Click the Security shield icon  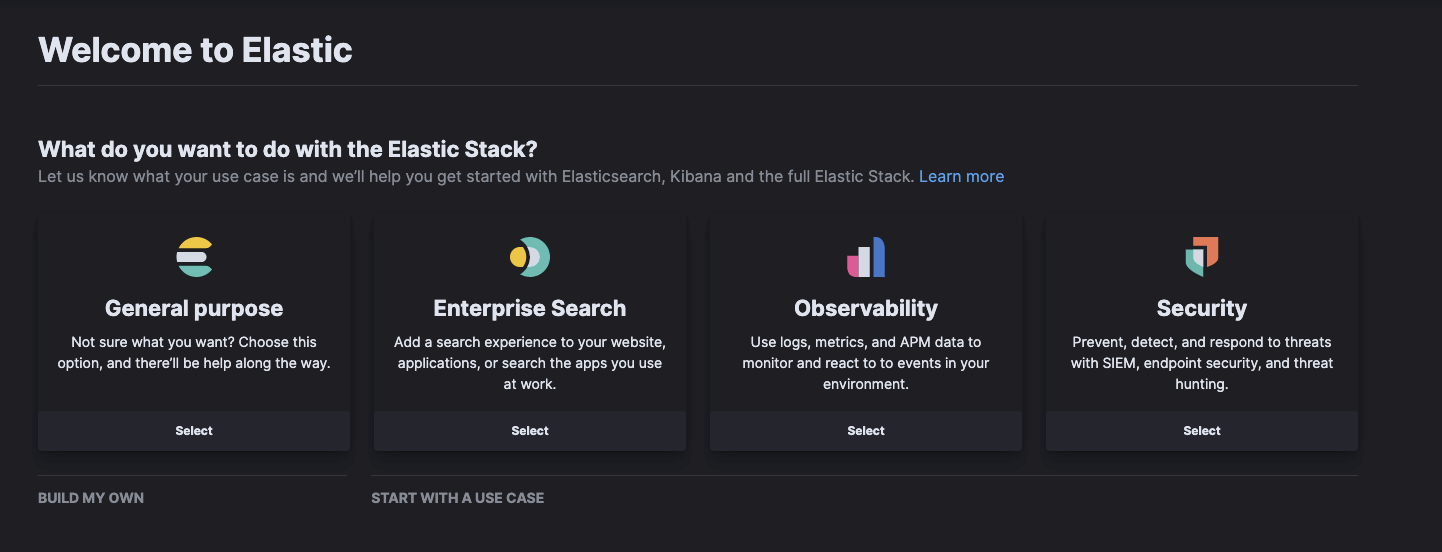1202,257
